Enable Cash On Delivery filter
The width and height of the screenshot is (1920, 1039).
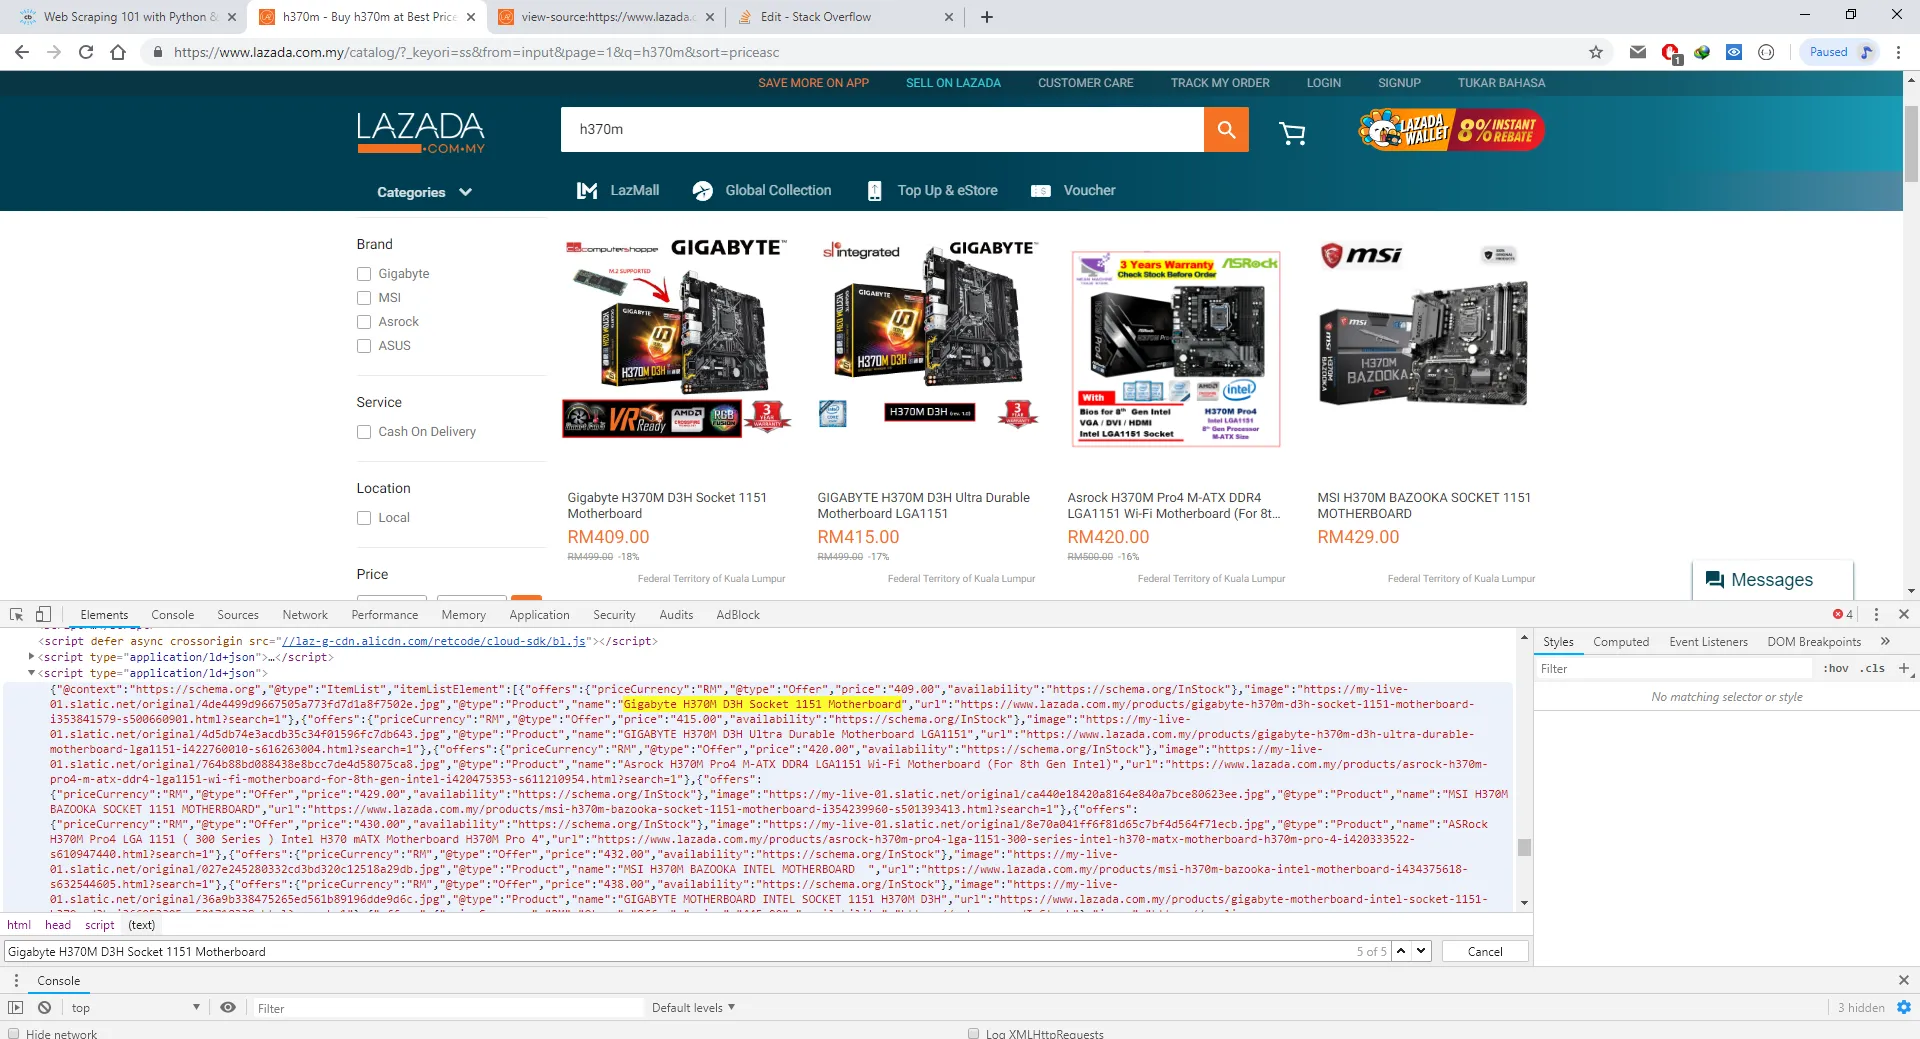pyautogui.click(x=364, y=432)
